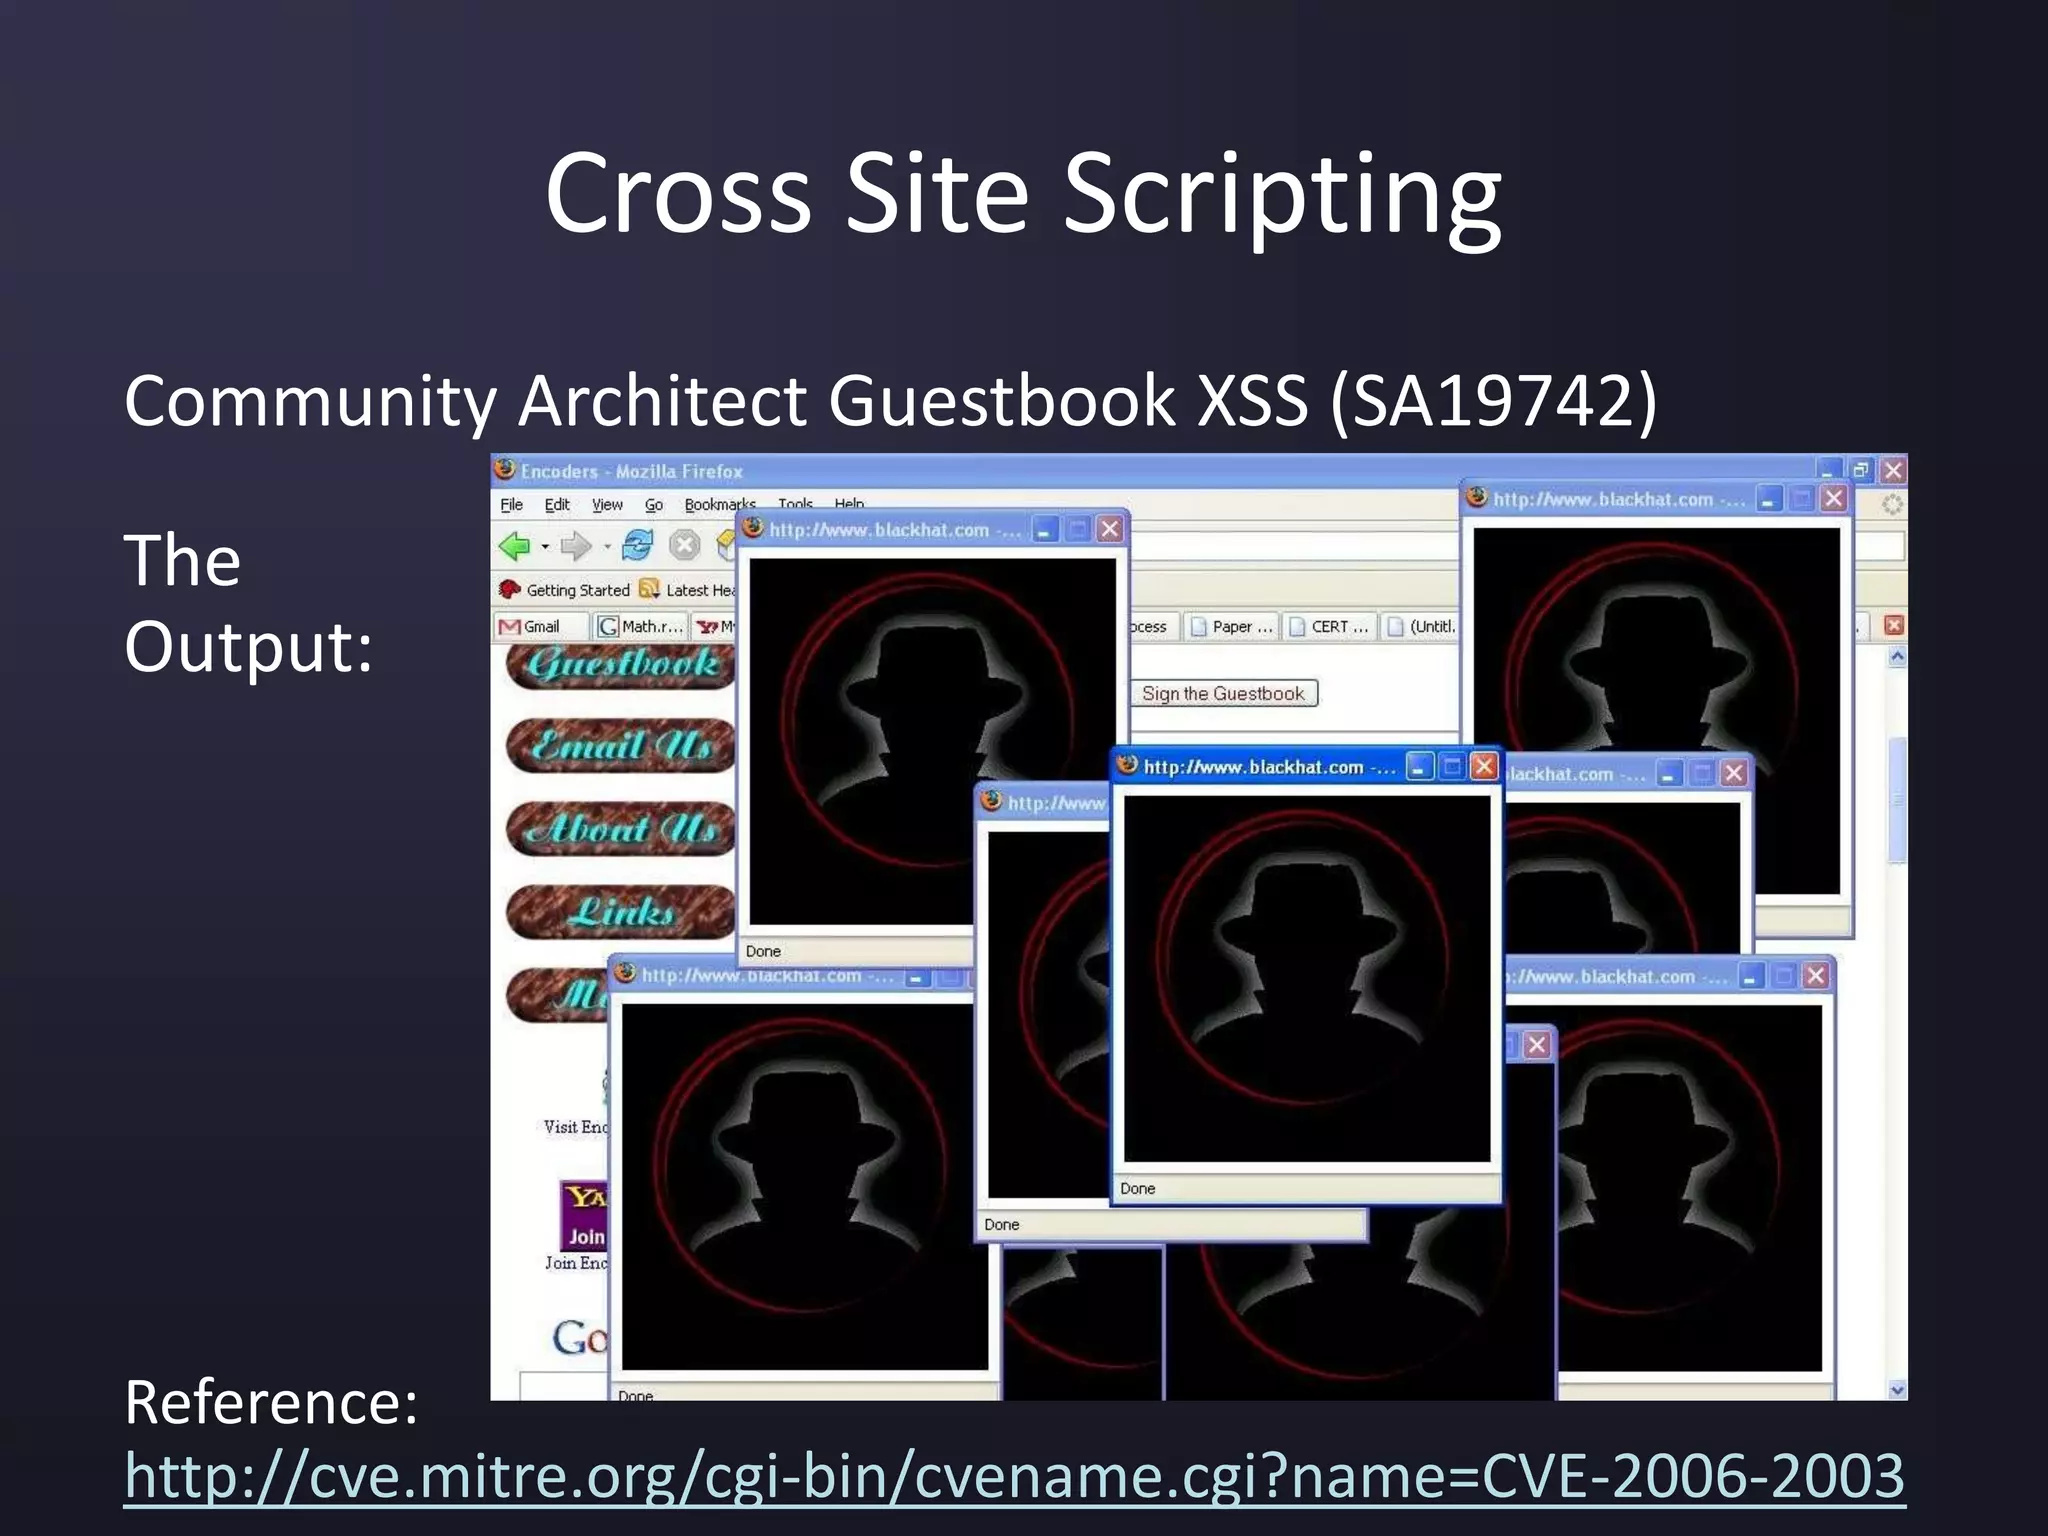2048x1536 pixels.
Task: Open the Latest Headlines feed bookmark
Action: click(687, 590)
